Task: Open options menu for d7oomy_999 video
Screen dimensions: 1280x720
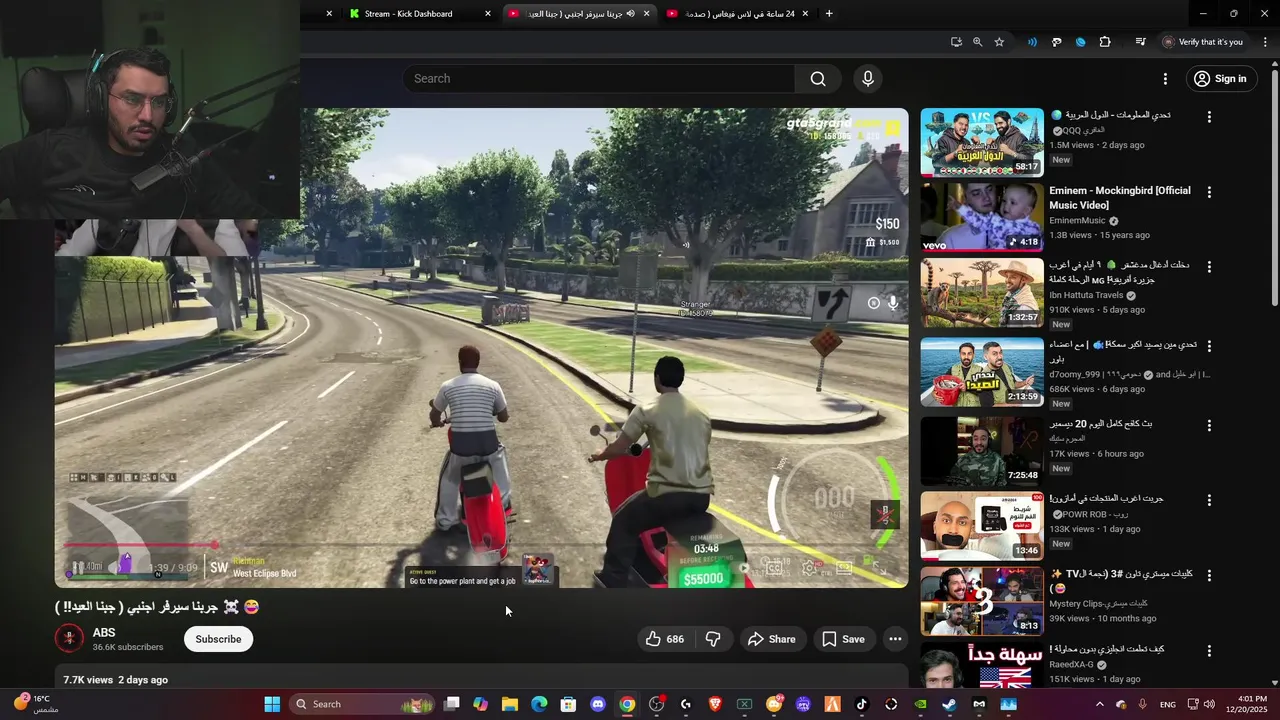Action: click(x=1209, y=346)
